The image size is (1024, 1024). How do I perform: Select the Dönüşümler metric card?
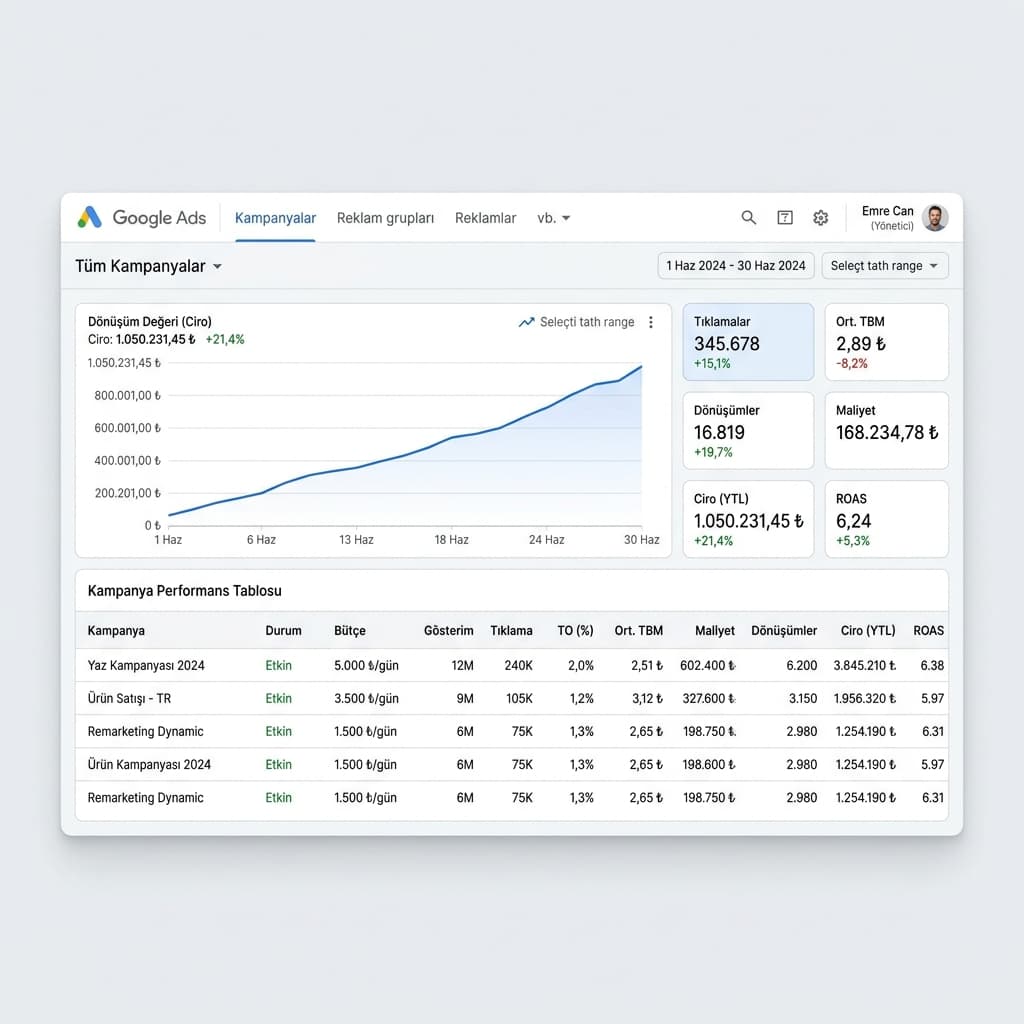pos(748,430)
